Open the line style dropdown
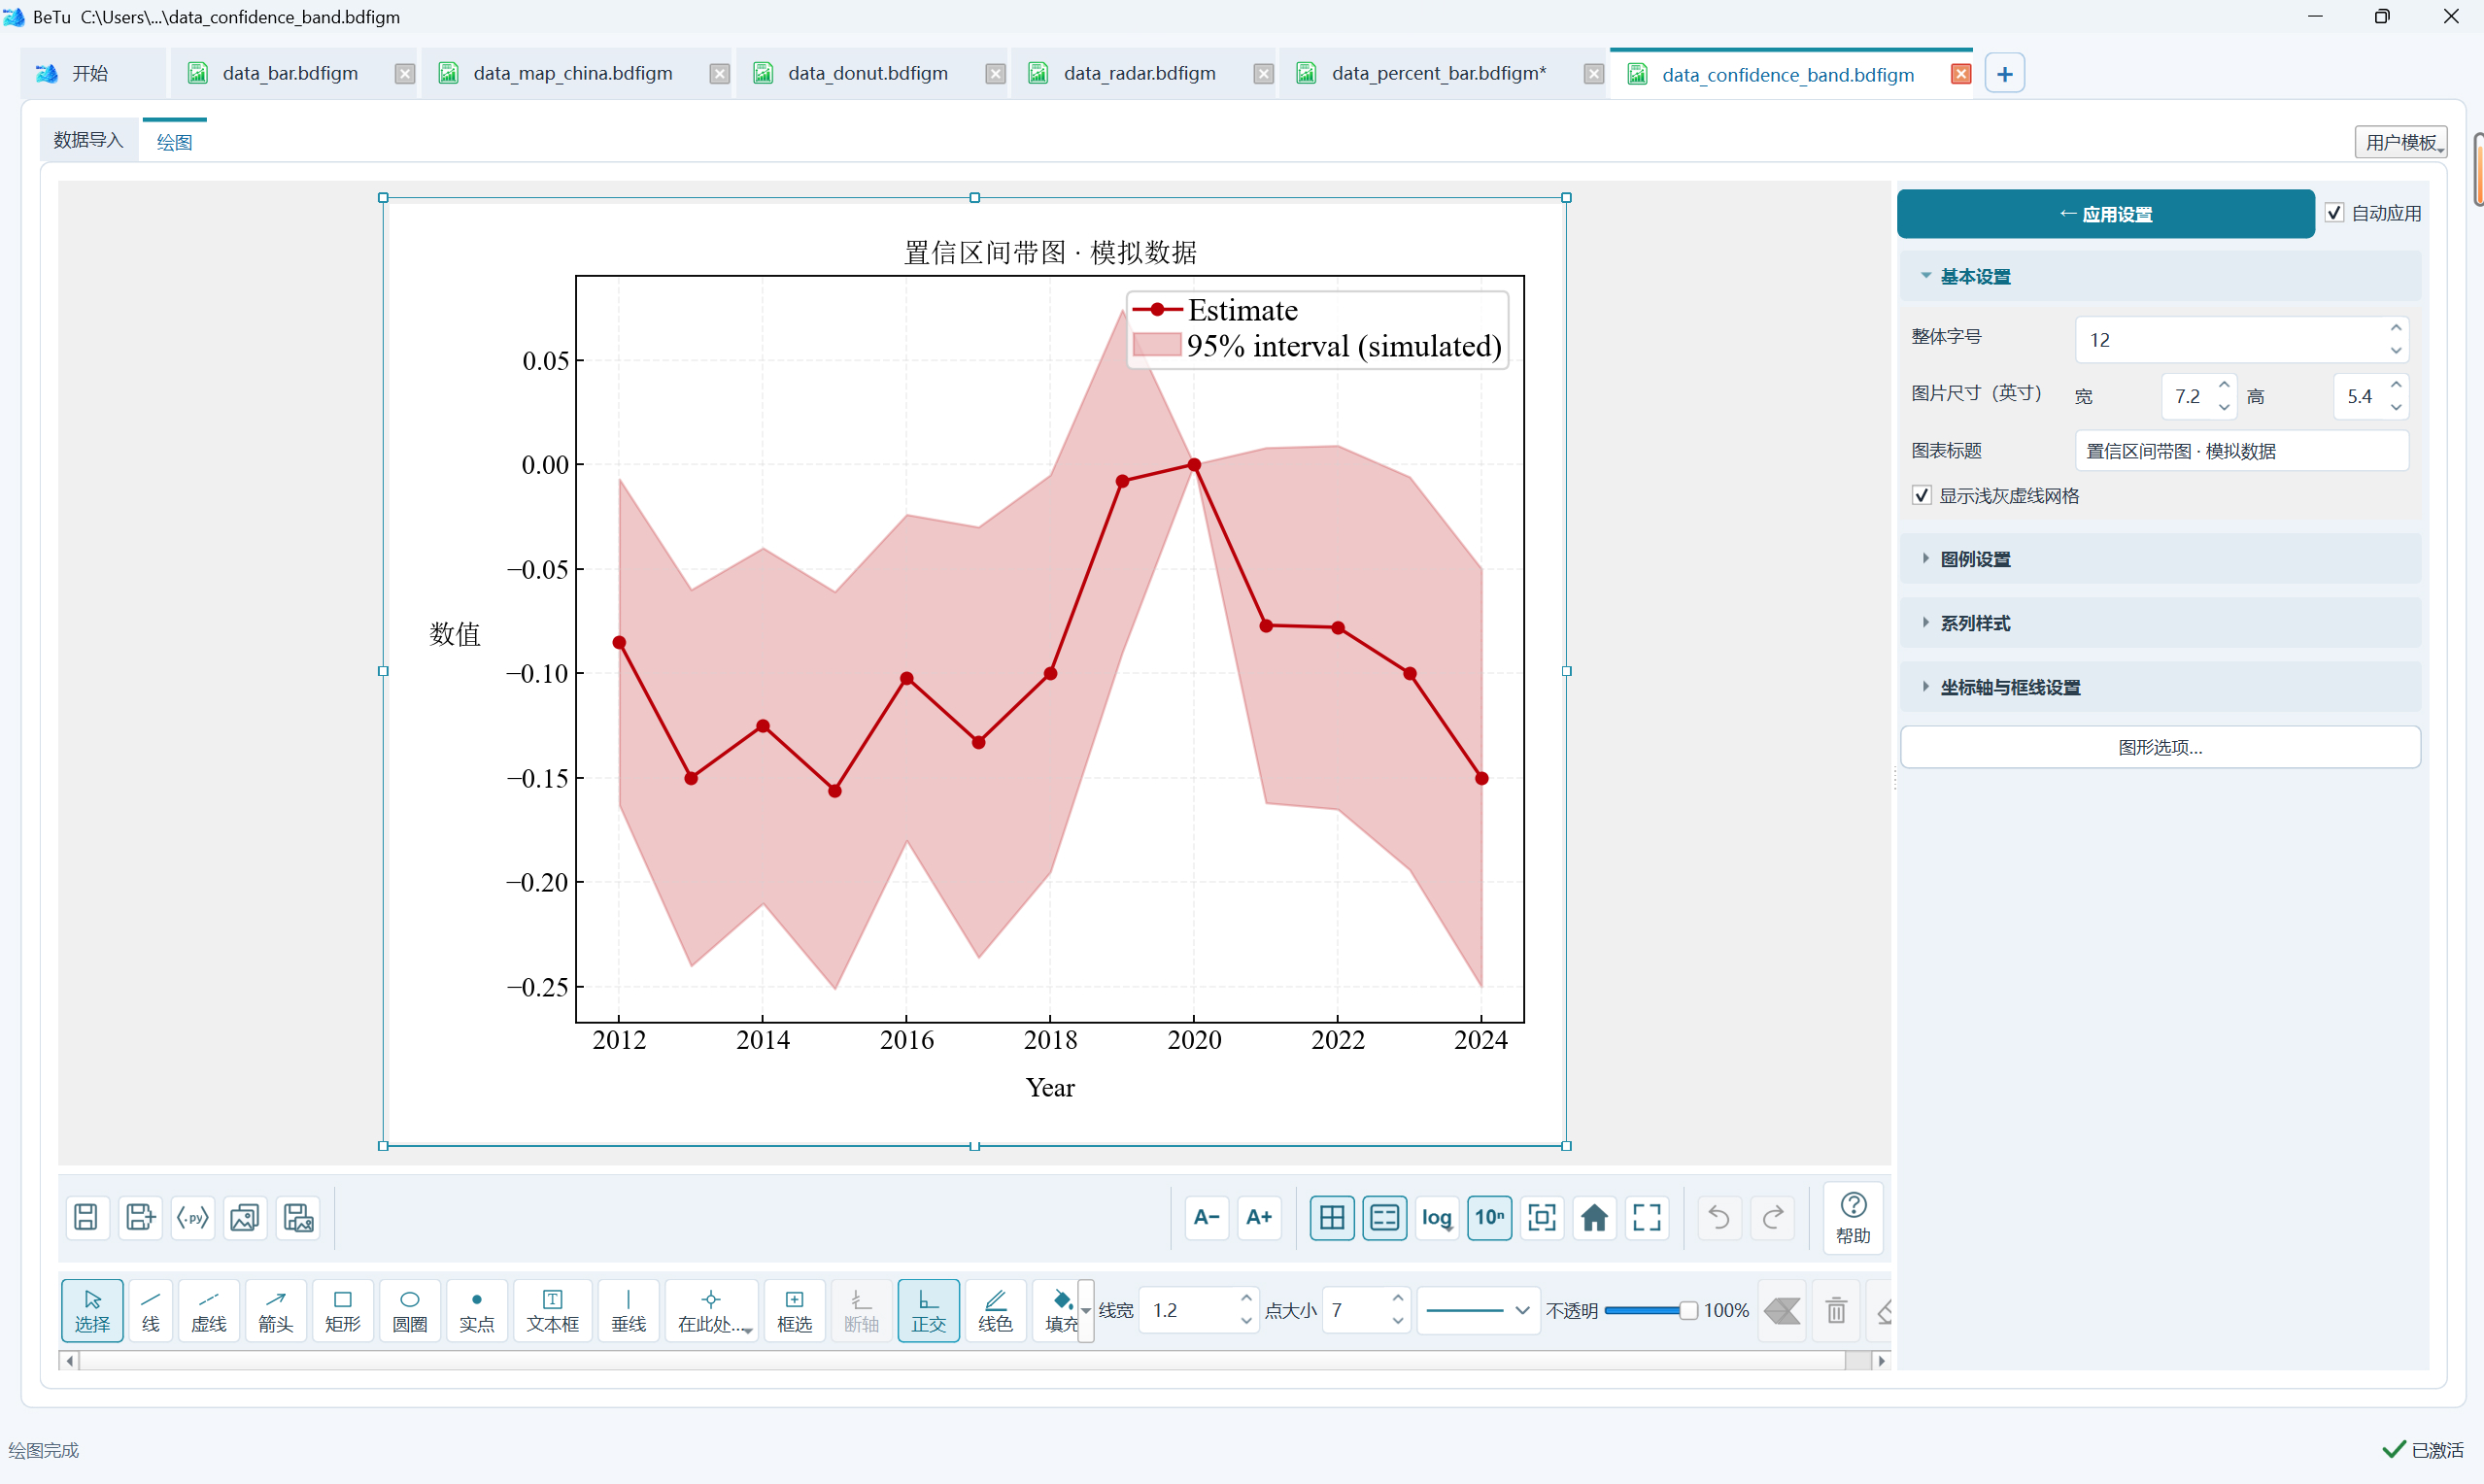Image resolution: width=2484 pixels, height=1484 pixels. pos(1478,1310)
